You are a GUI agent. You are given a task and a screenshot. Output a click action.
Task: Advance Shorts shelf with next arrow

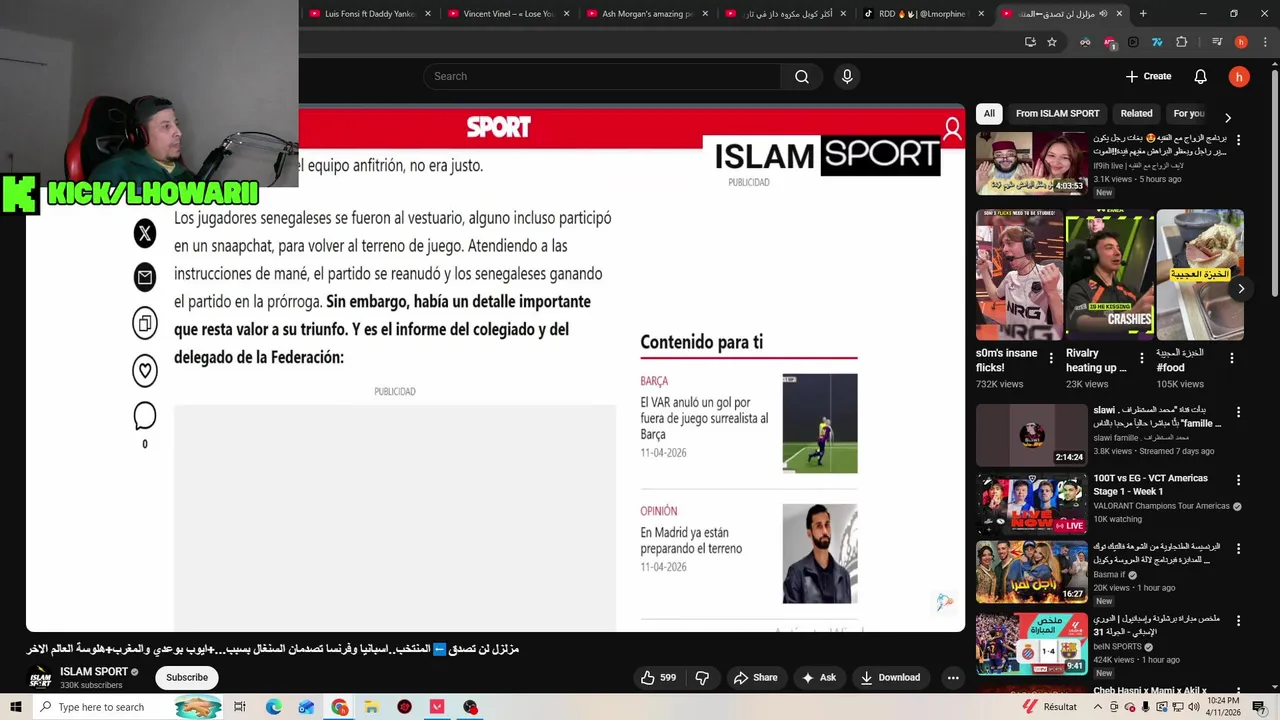coord(1241,289)
